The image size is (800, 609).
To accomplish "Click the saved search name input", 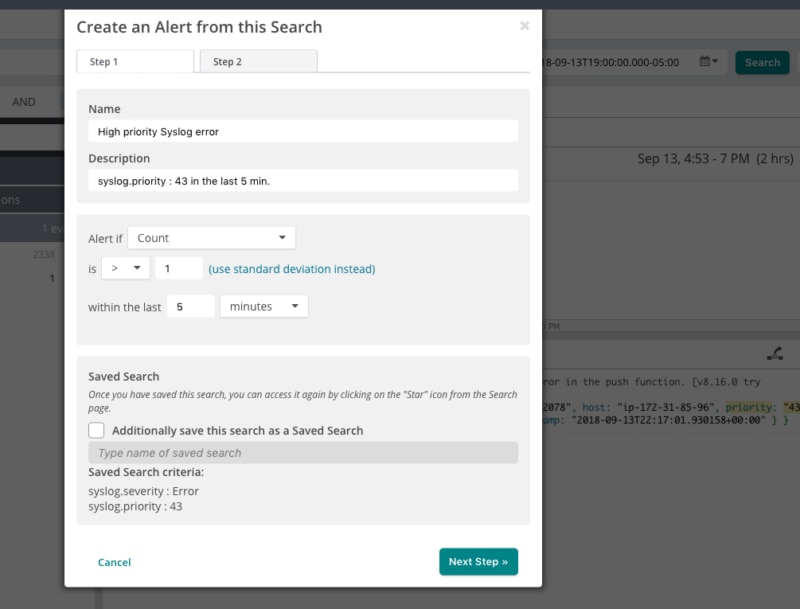I will tap(303, 453).
